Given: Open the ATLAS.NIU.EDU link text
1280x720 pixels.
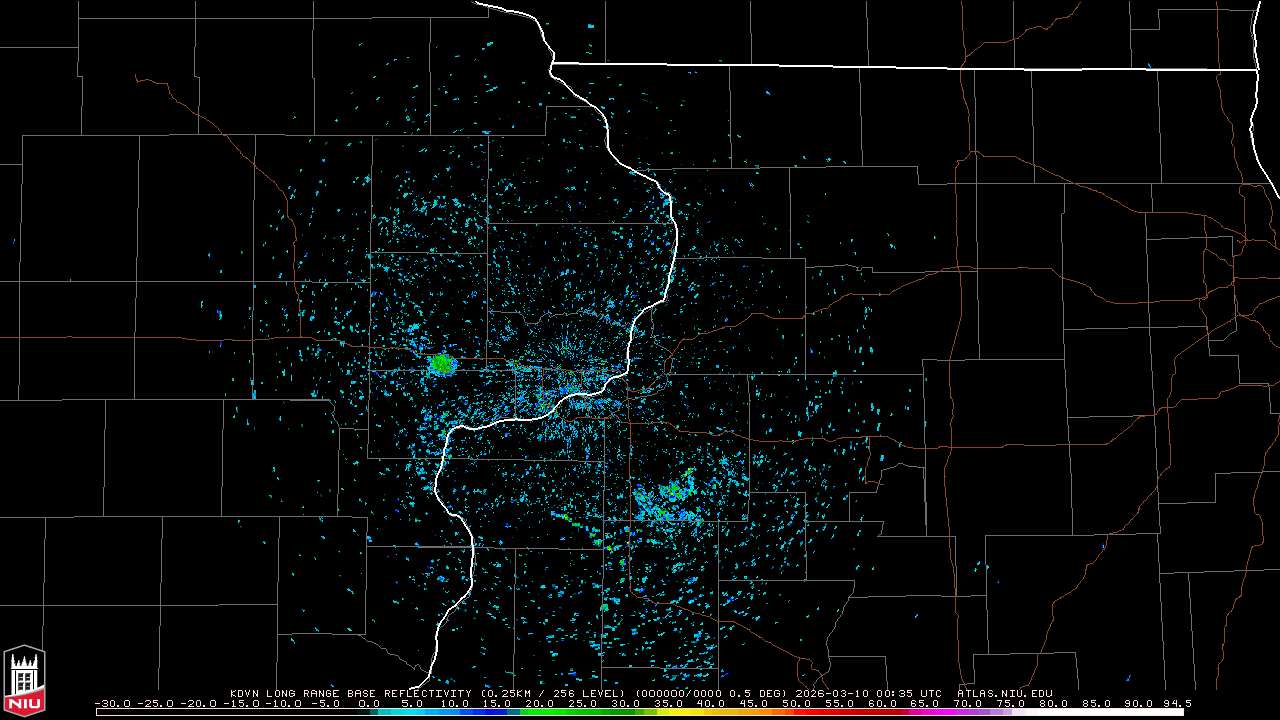Looking at the screenshot, I should [1004, 693].
